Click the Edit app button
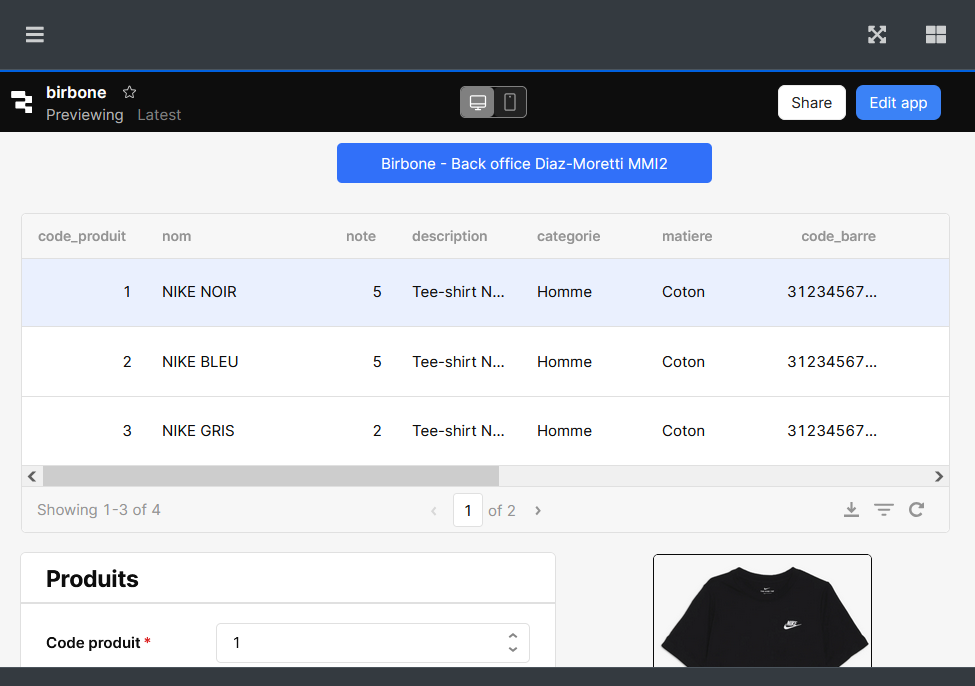 pos(898,102)
